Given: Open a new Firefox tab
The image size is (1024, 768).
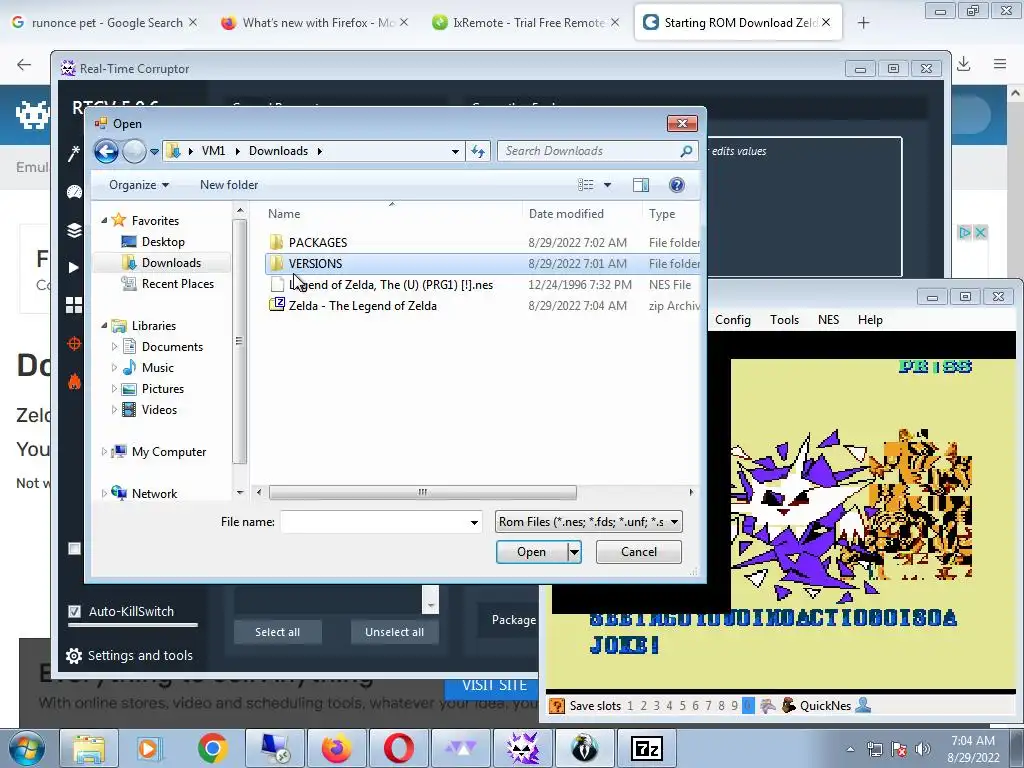Looking at the screenshot, I should pos(863,23).
